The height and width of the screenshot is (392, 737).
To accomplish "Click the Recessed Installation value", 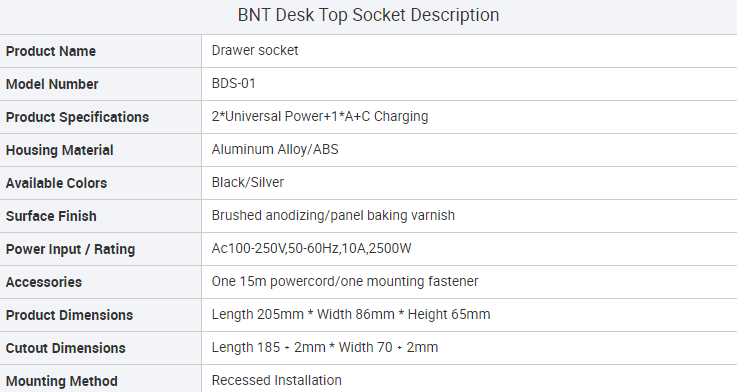I will pyautogui.click(x=276, y=380).
